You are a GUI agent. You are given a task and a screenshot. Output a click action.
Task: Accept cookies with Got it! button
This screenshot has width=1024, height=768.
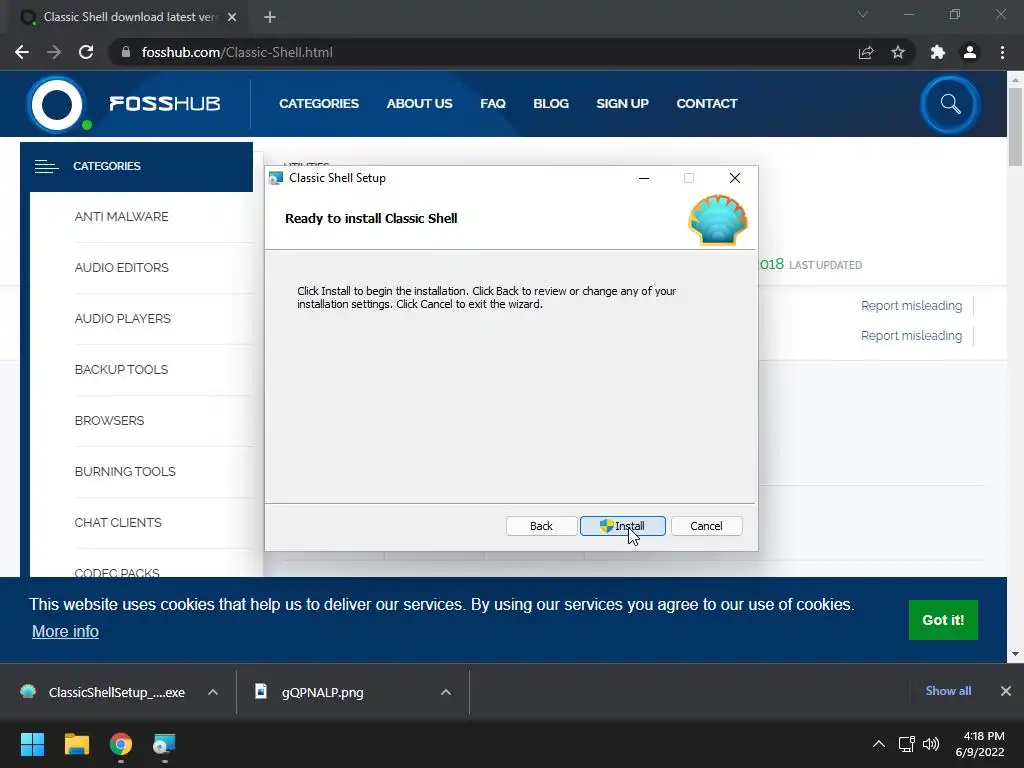pos(943,620)
